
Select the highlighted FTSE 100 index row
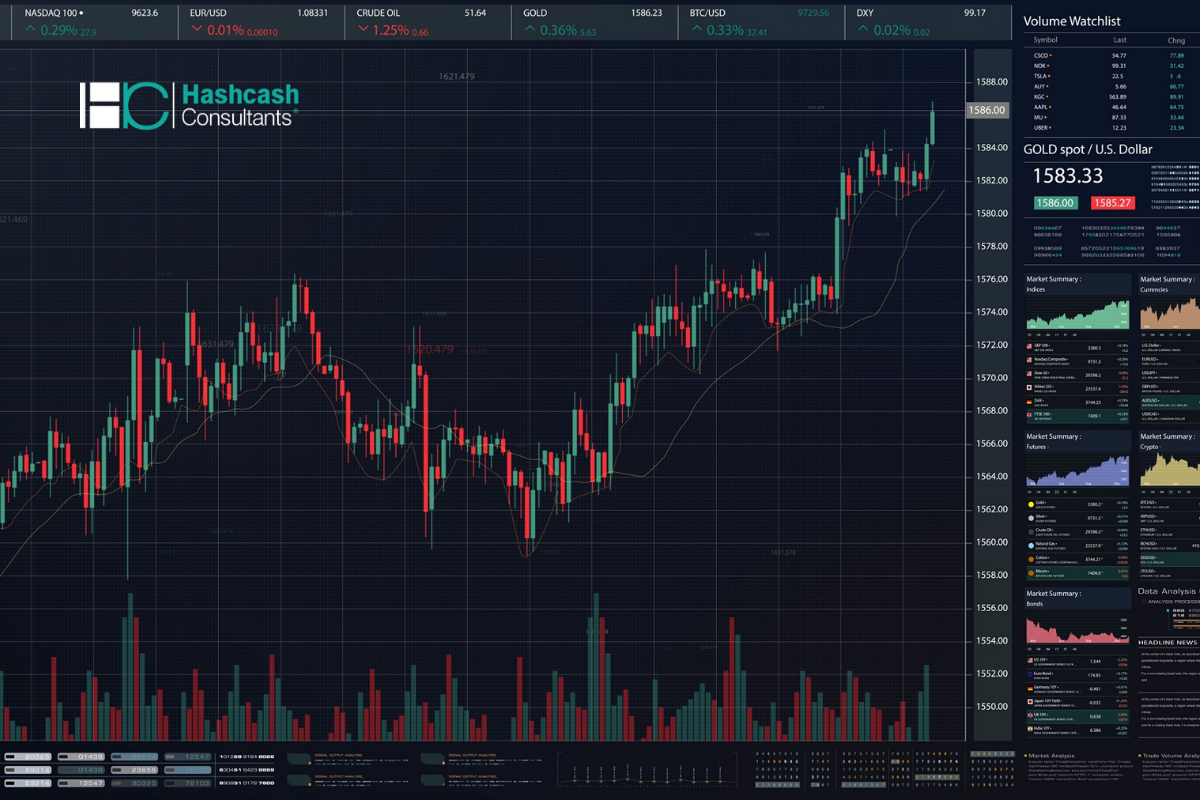[x=1078, y=414]
